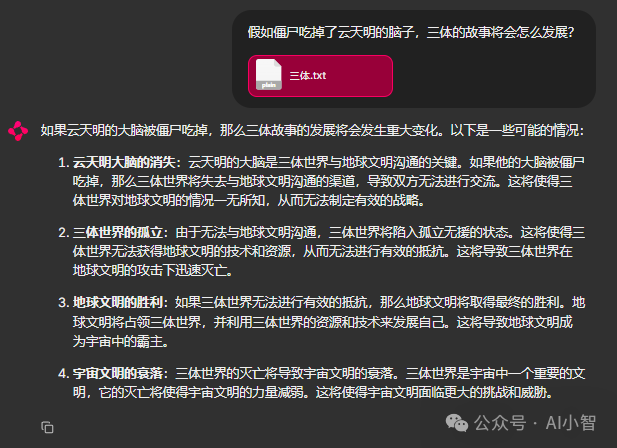Click the list number 4 marker
This screenshot has width=617, height=448.
(x=64, y=373)
